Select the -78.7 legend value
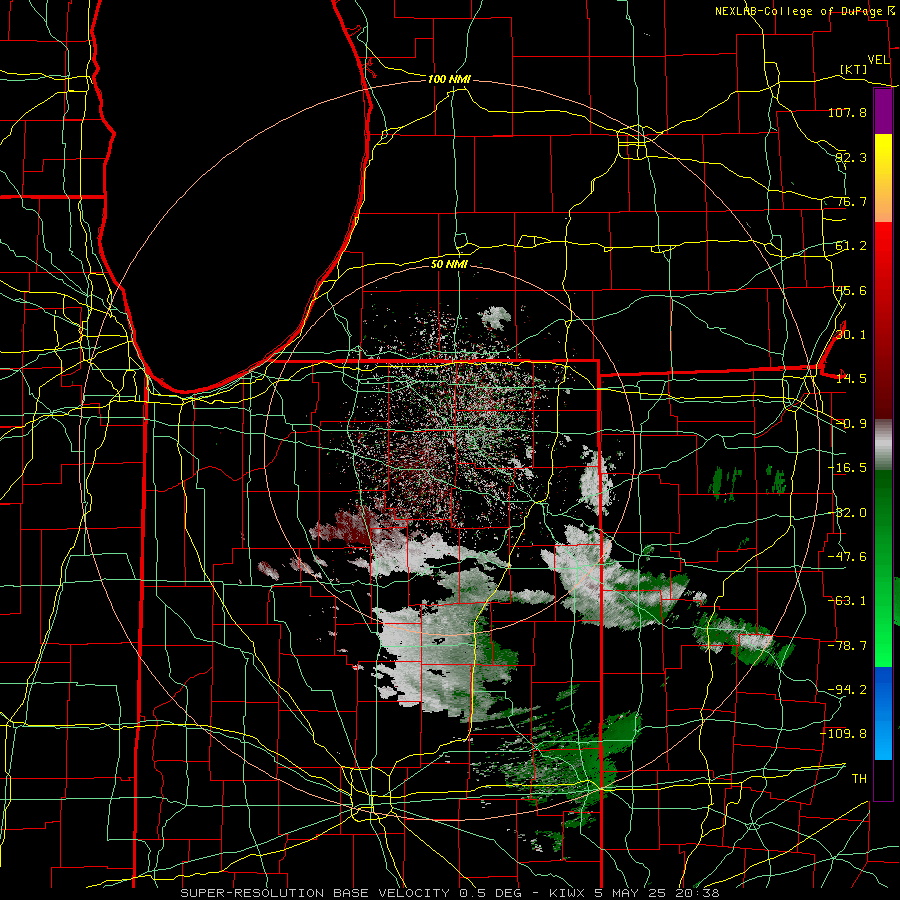Viewport: 900px width, 900px height. (x=847, y=646)
